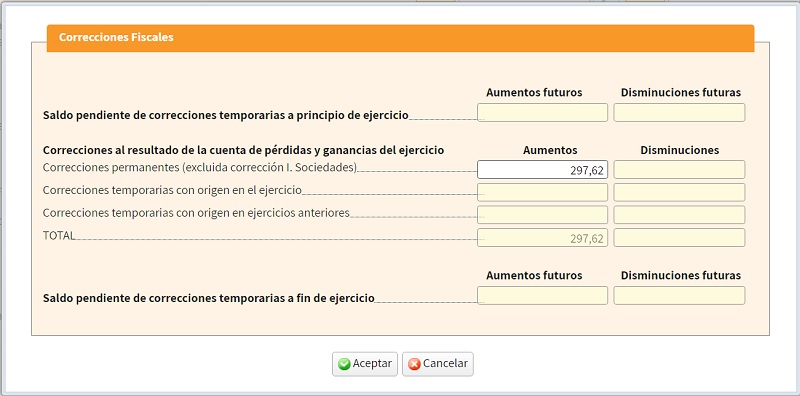The width and height of the screenshot is (800, 396).
Task: Click the TOTAL Disminuciones field
Action: click(679, 238)
